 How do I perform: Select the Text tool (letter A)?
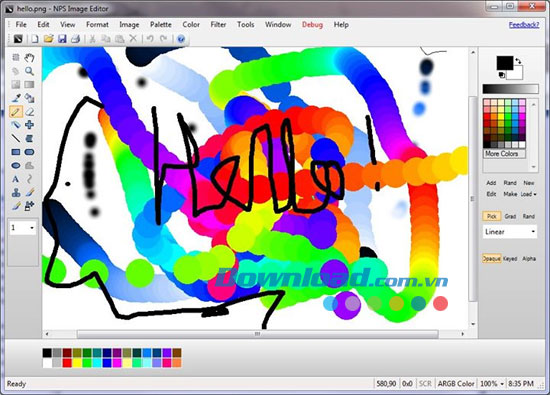tap(16, 179)
